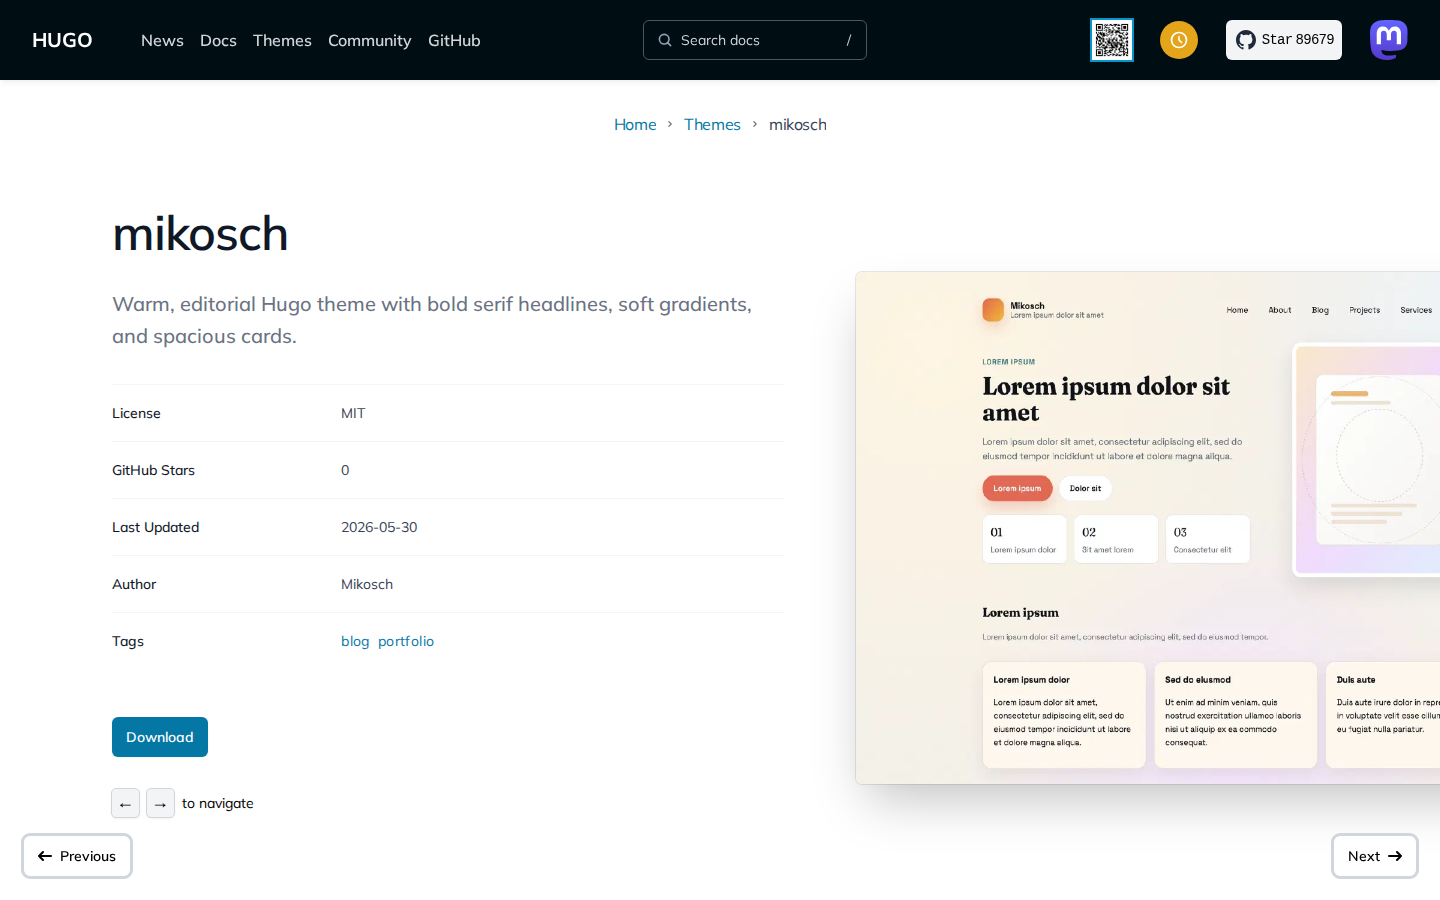Open the portfolio tag link
The height and width of the screenshot is (900, 1440).
coord(406,641)
